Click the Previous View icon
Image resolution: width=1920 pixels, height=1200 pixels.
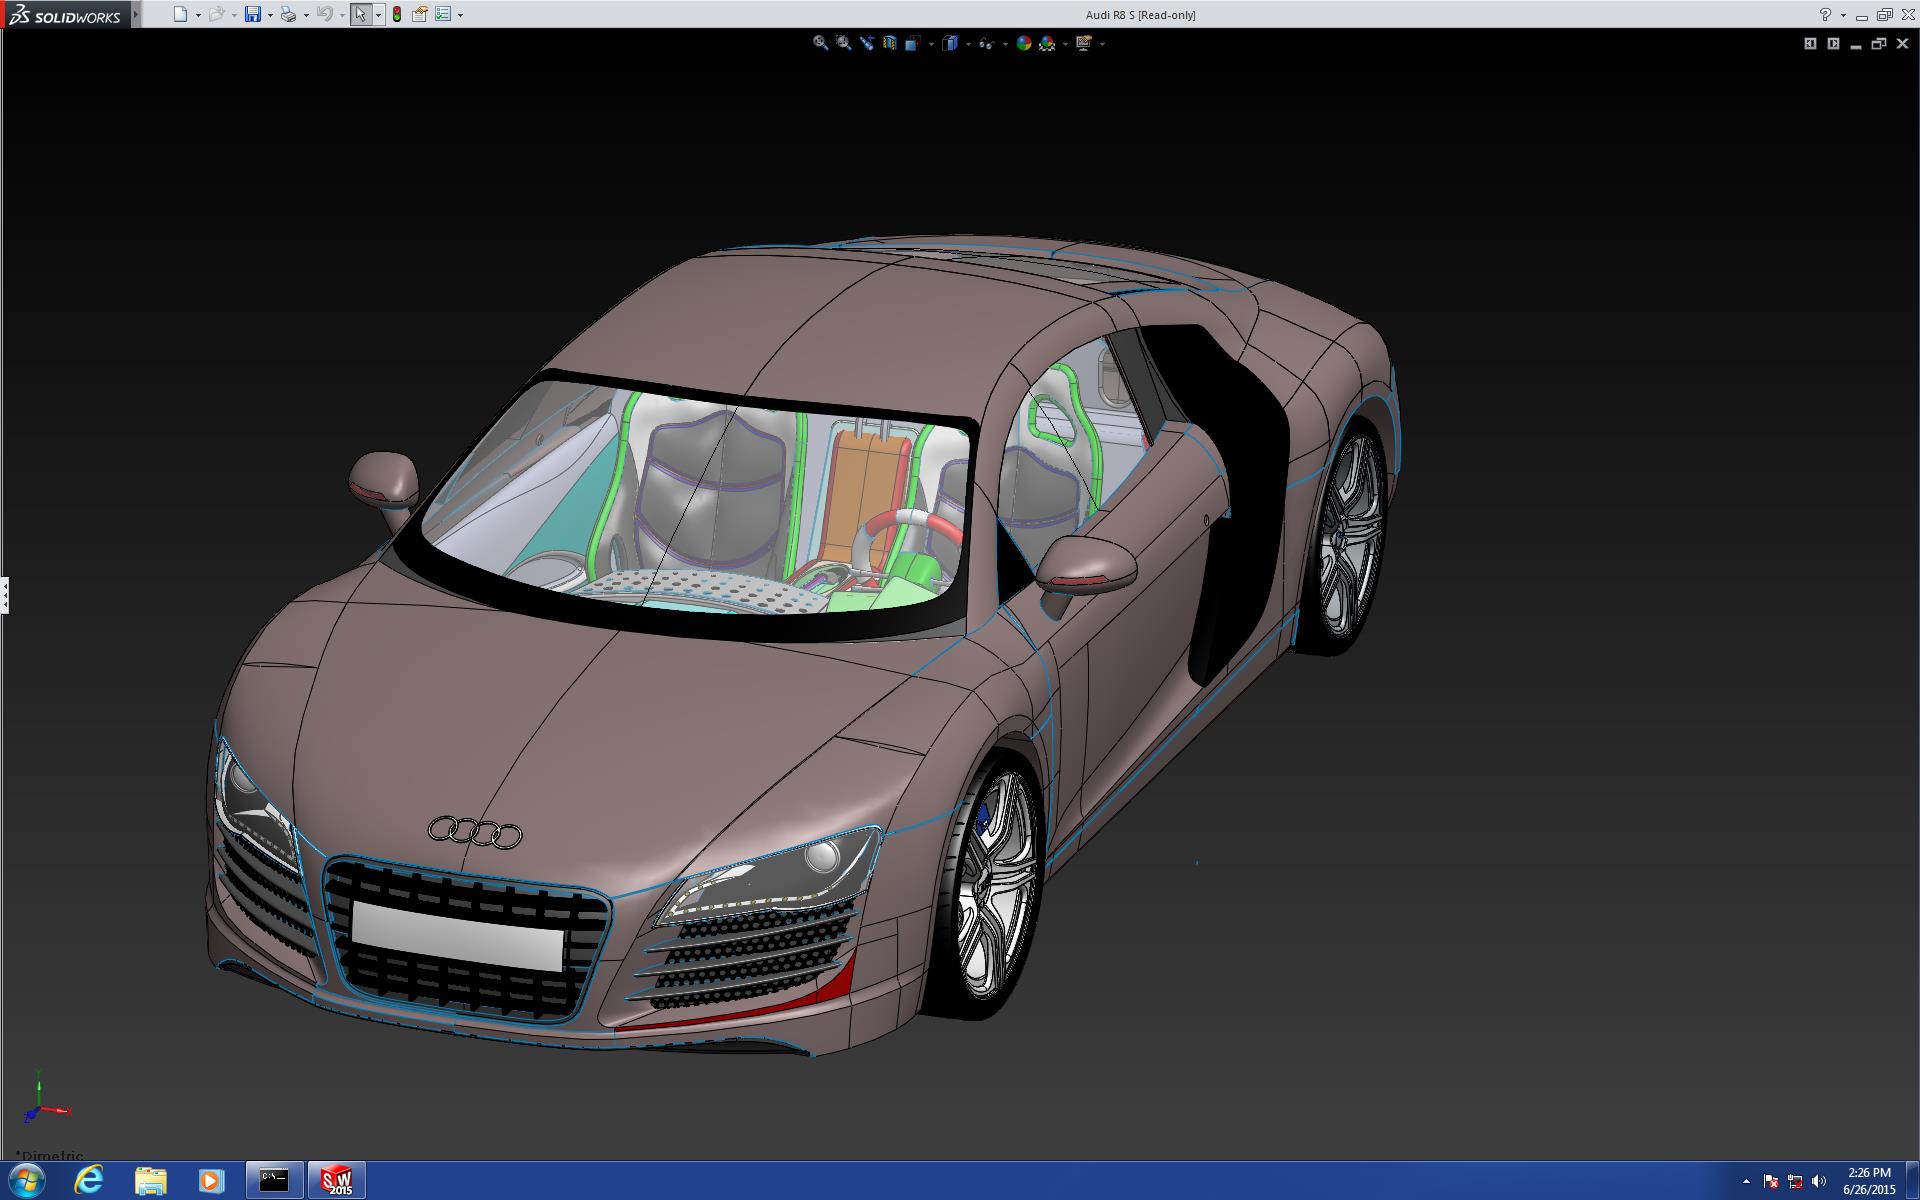click(x=866, y=43)
